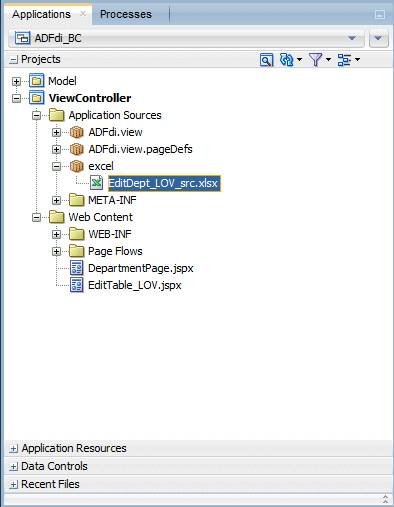Select EditTable_LOV.jspx file name
Image resolution: width=394 pixels, height=507 pixels.
click(135, 285)
